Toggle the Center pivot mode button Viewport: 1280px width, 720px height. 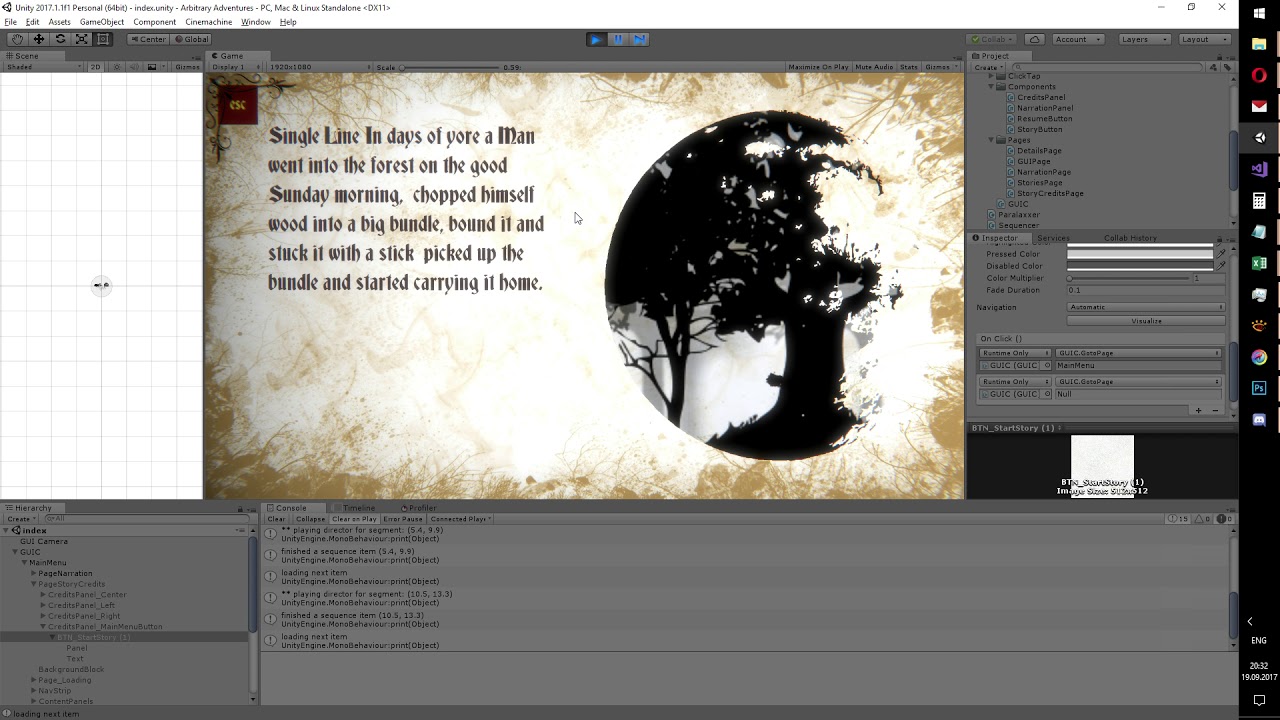click(x=148, y=39)
